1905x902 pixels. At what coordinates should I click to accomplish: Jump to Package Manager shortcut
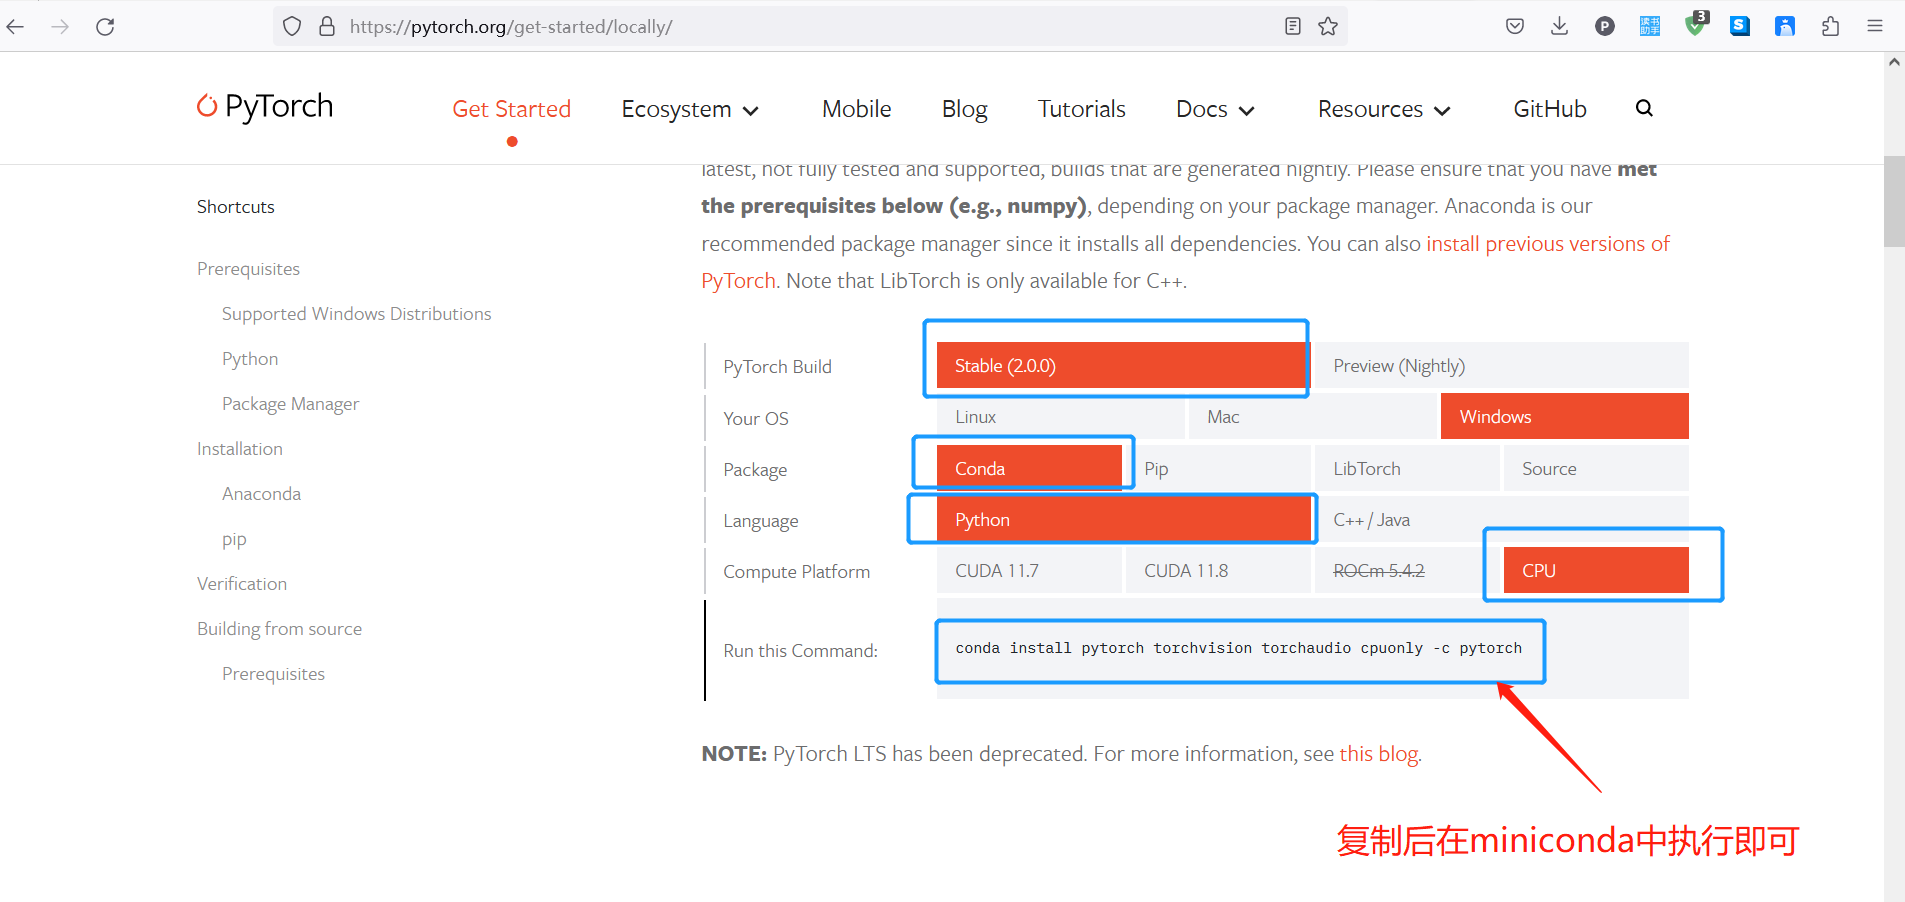[290, 404]
